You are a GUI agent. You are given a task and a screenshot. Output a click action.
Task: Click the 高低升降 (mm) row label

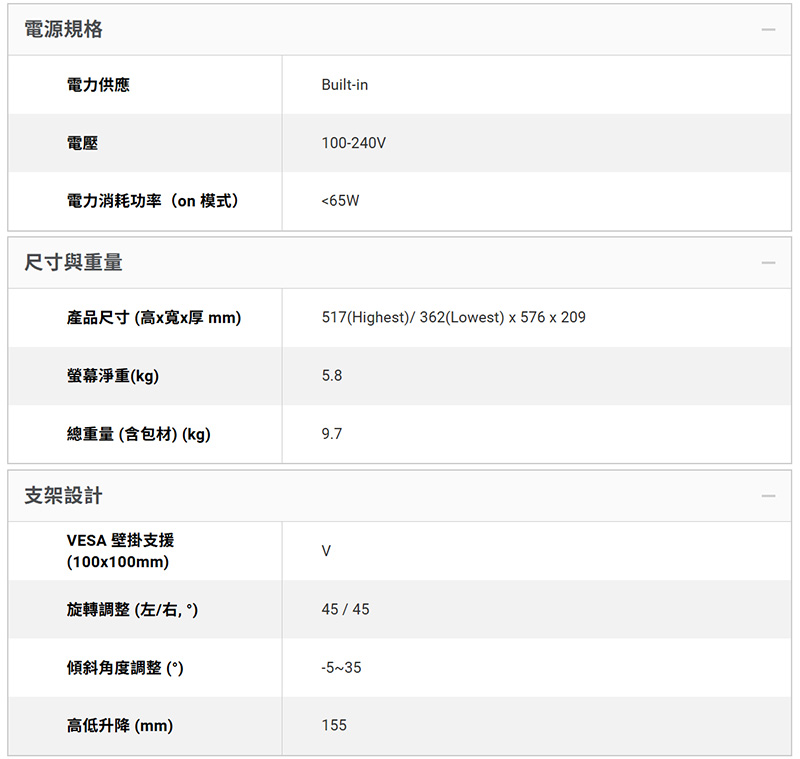[x=120, y=725]
